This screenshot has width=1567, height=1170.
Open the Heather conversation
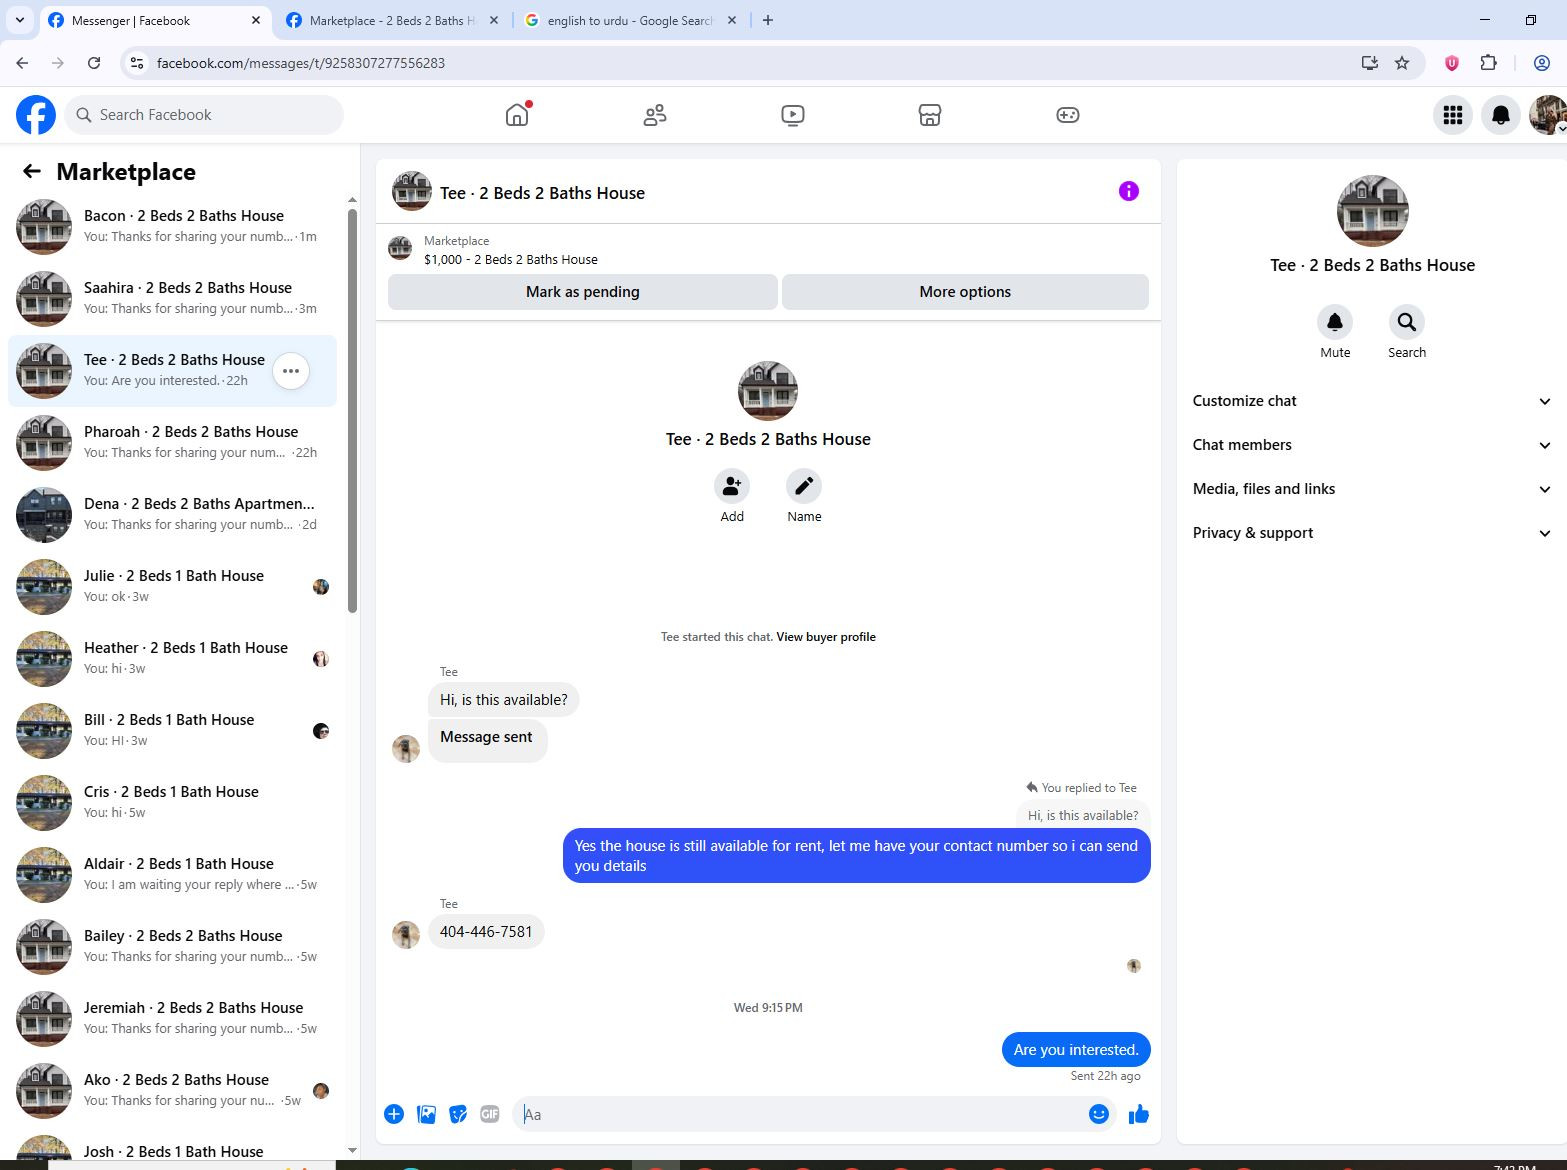click(172, 659)
